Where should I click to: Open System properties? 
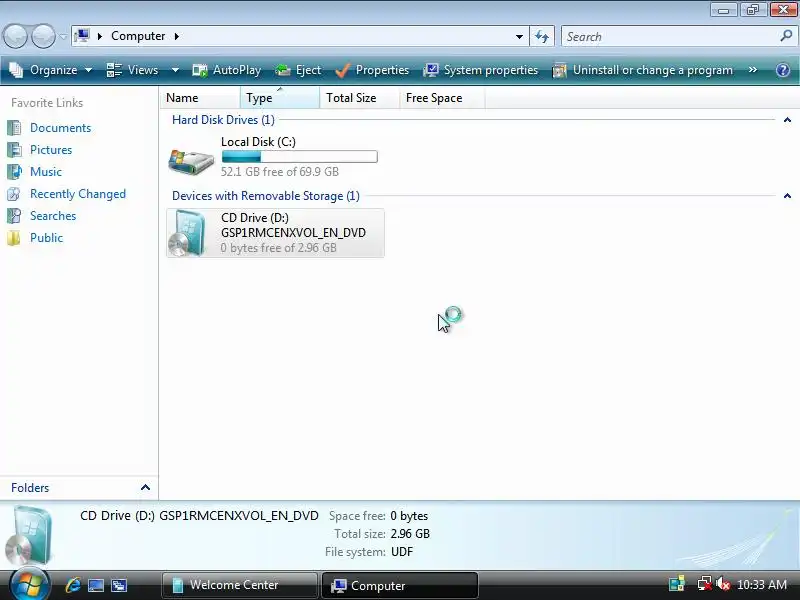click(x=481, y=70)
